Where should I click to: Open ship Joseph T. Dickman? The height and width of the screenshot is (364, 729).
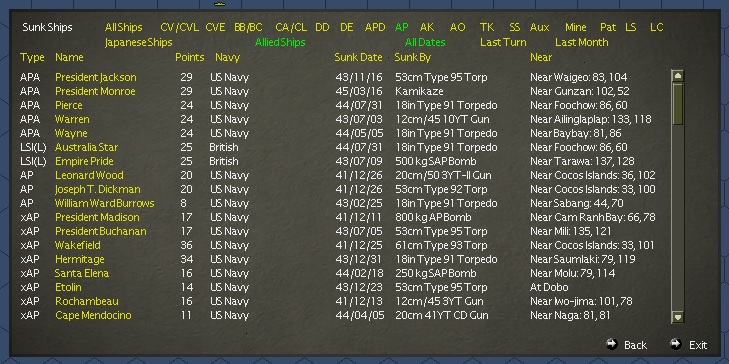coord(98,189)
